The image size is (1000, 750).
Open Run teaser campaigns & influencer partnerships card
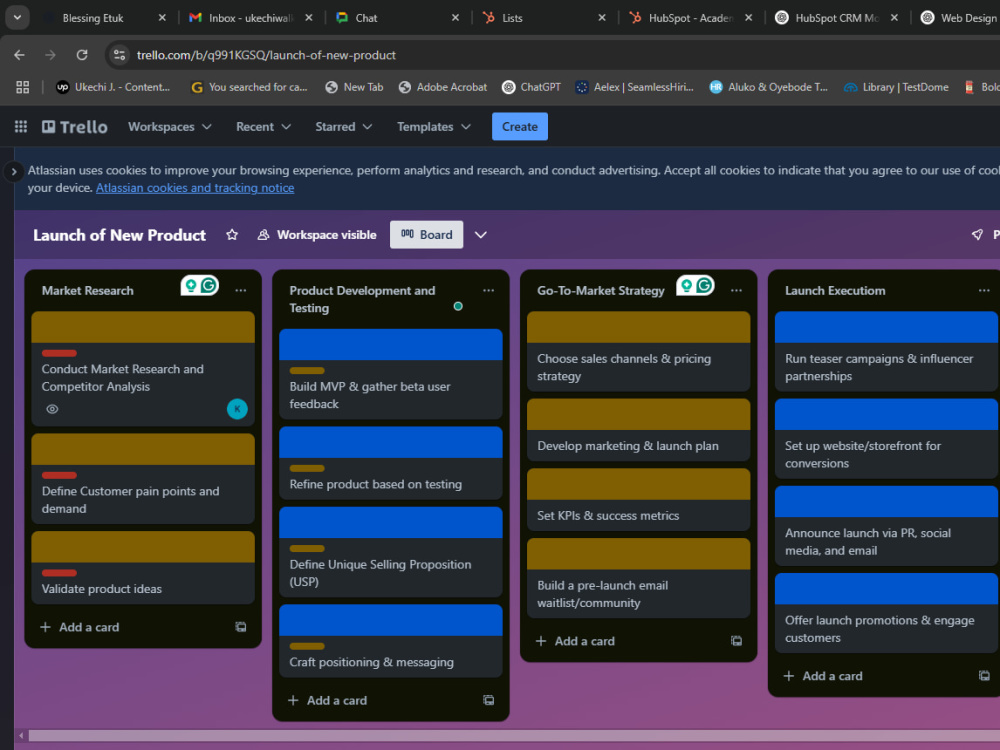[886, 351]
